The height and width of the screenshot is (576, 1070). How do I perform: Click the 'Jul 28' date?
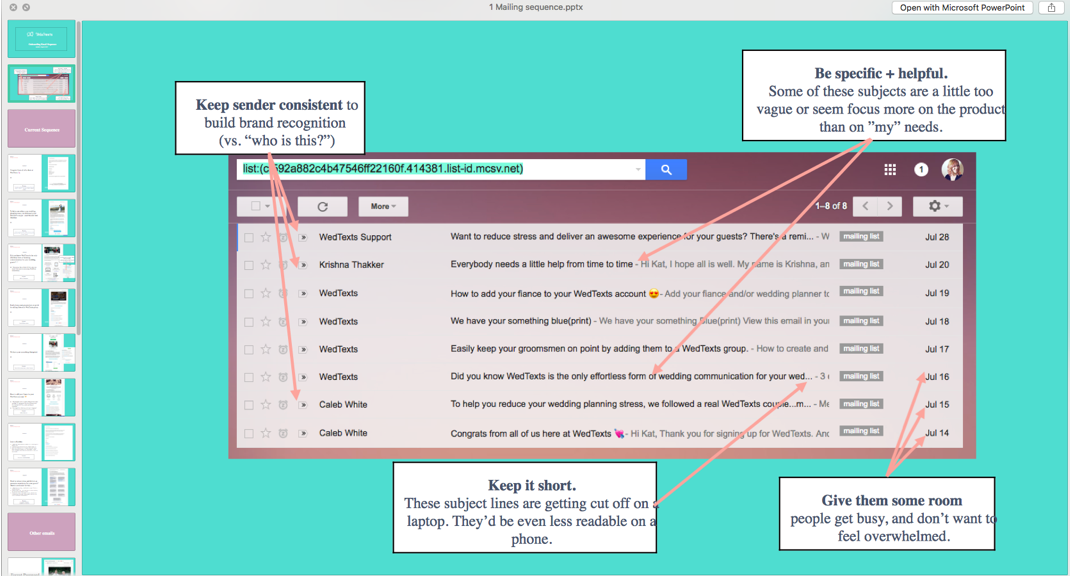pos(937,237)
